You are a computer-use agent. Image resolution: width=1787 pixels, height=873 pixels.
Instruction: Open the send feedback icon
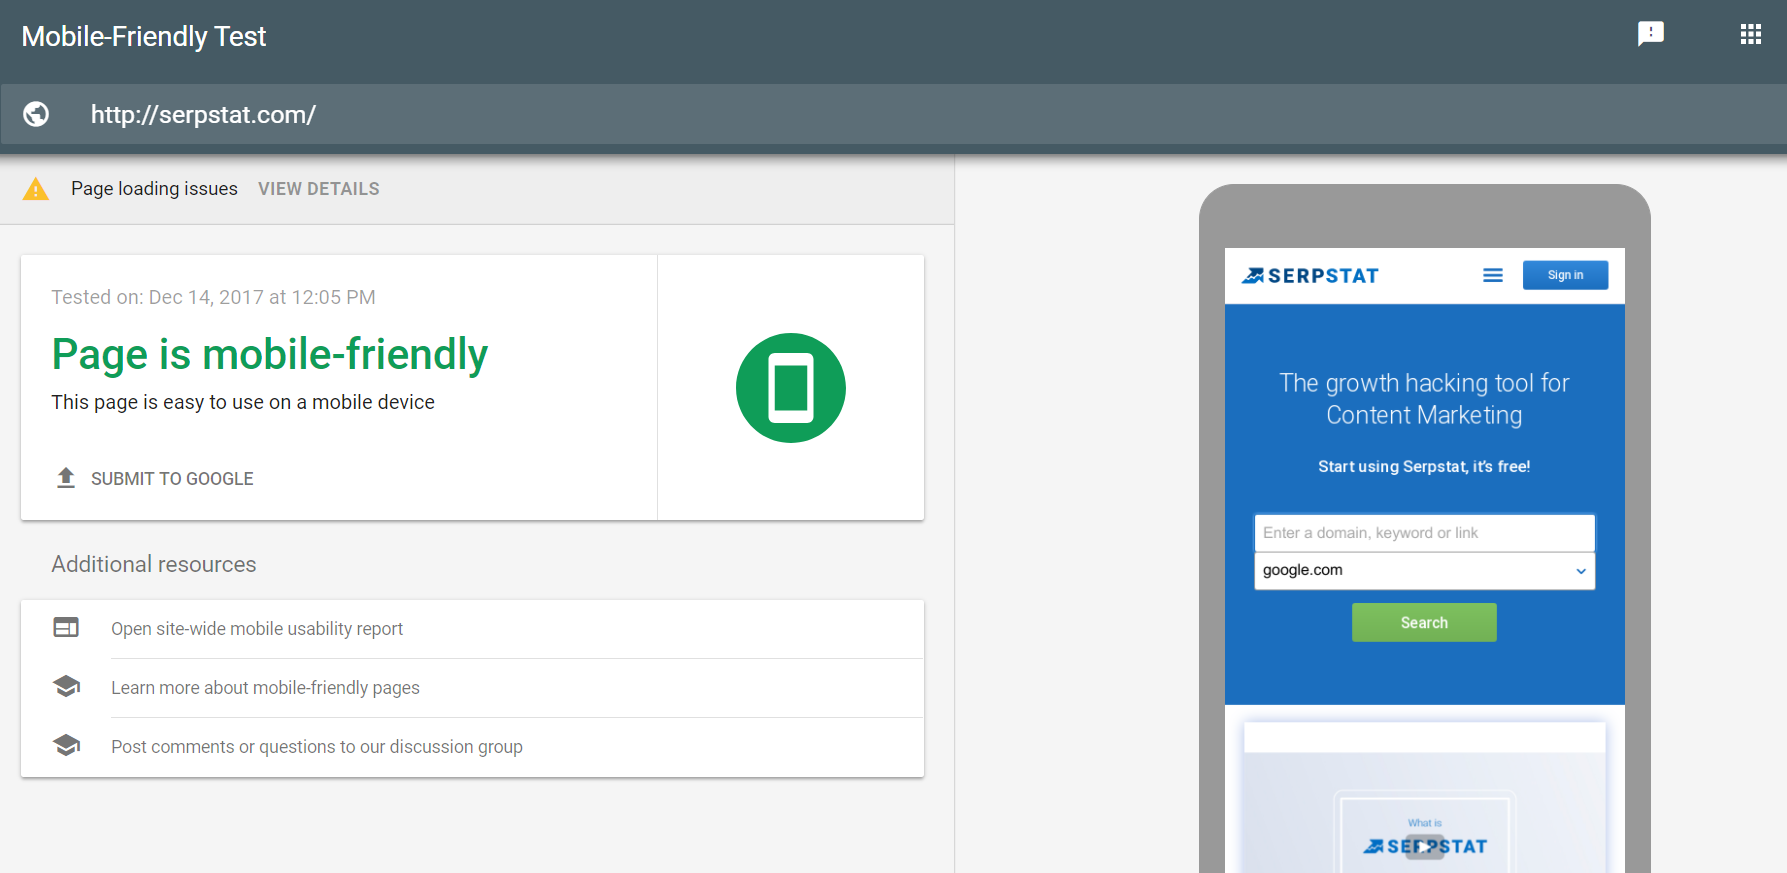1650,34
